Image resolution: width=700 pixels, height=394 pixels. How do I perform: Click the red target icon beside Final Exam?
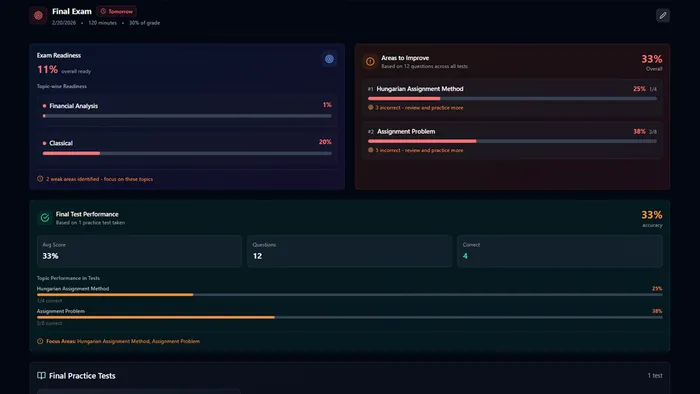pos(38,16)
